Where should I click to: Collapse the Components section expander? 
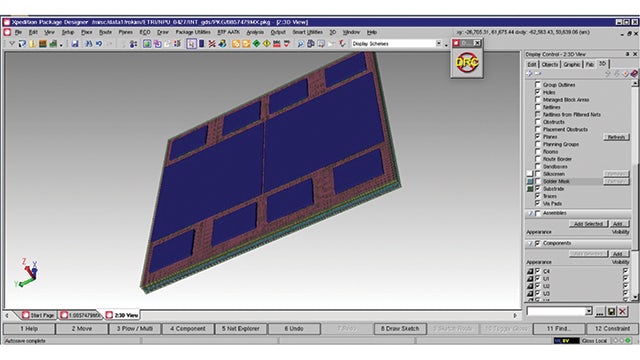click(x=530, y=243)
